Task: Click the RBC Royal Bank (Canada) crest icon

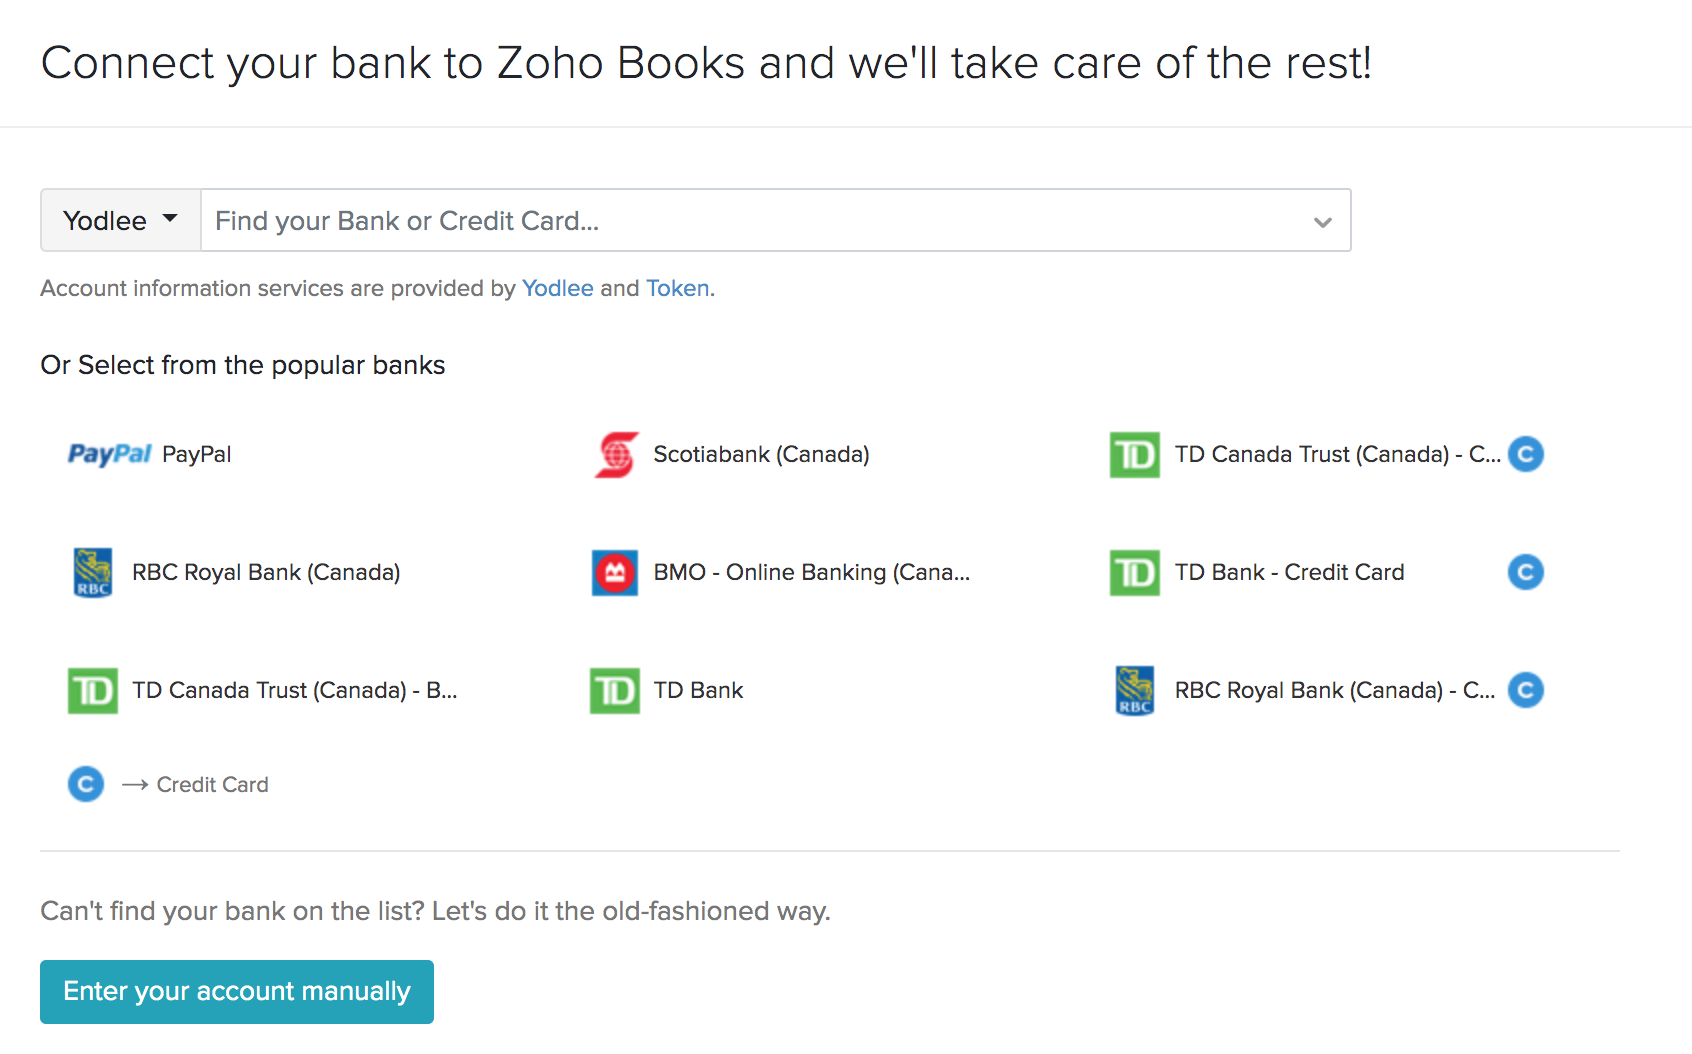Action: pyautogui.click(x=93, y=572)
